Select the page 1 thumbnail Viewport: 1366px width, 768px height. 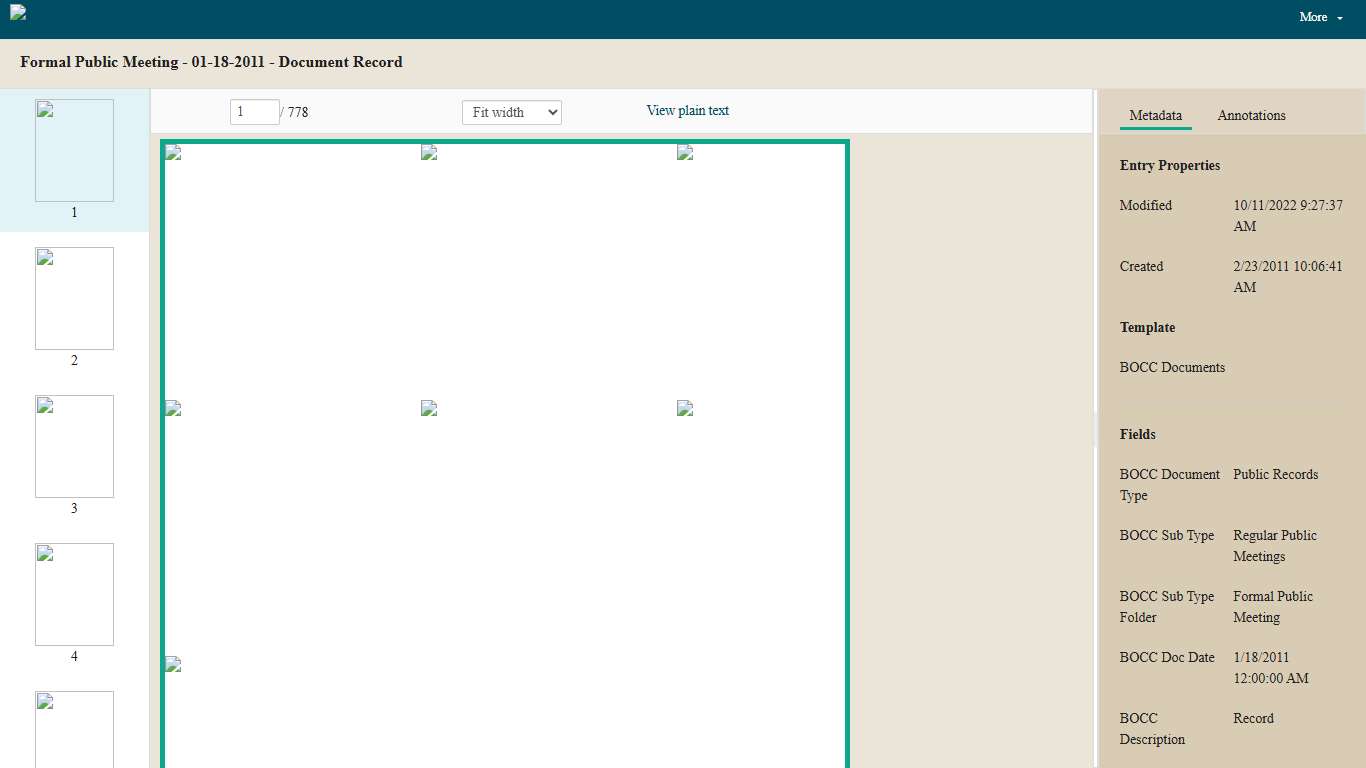pos(74,151)
